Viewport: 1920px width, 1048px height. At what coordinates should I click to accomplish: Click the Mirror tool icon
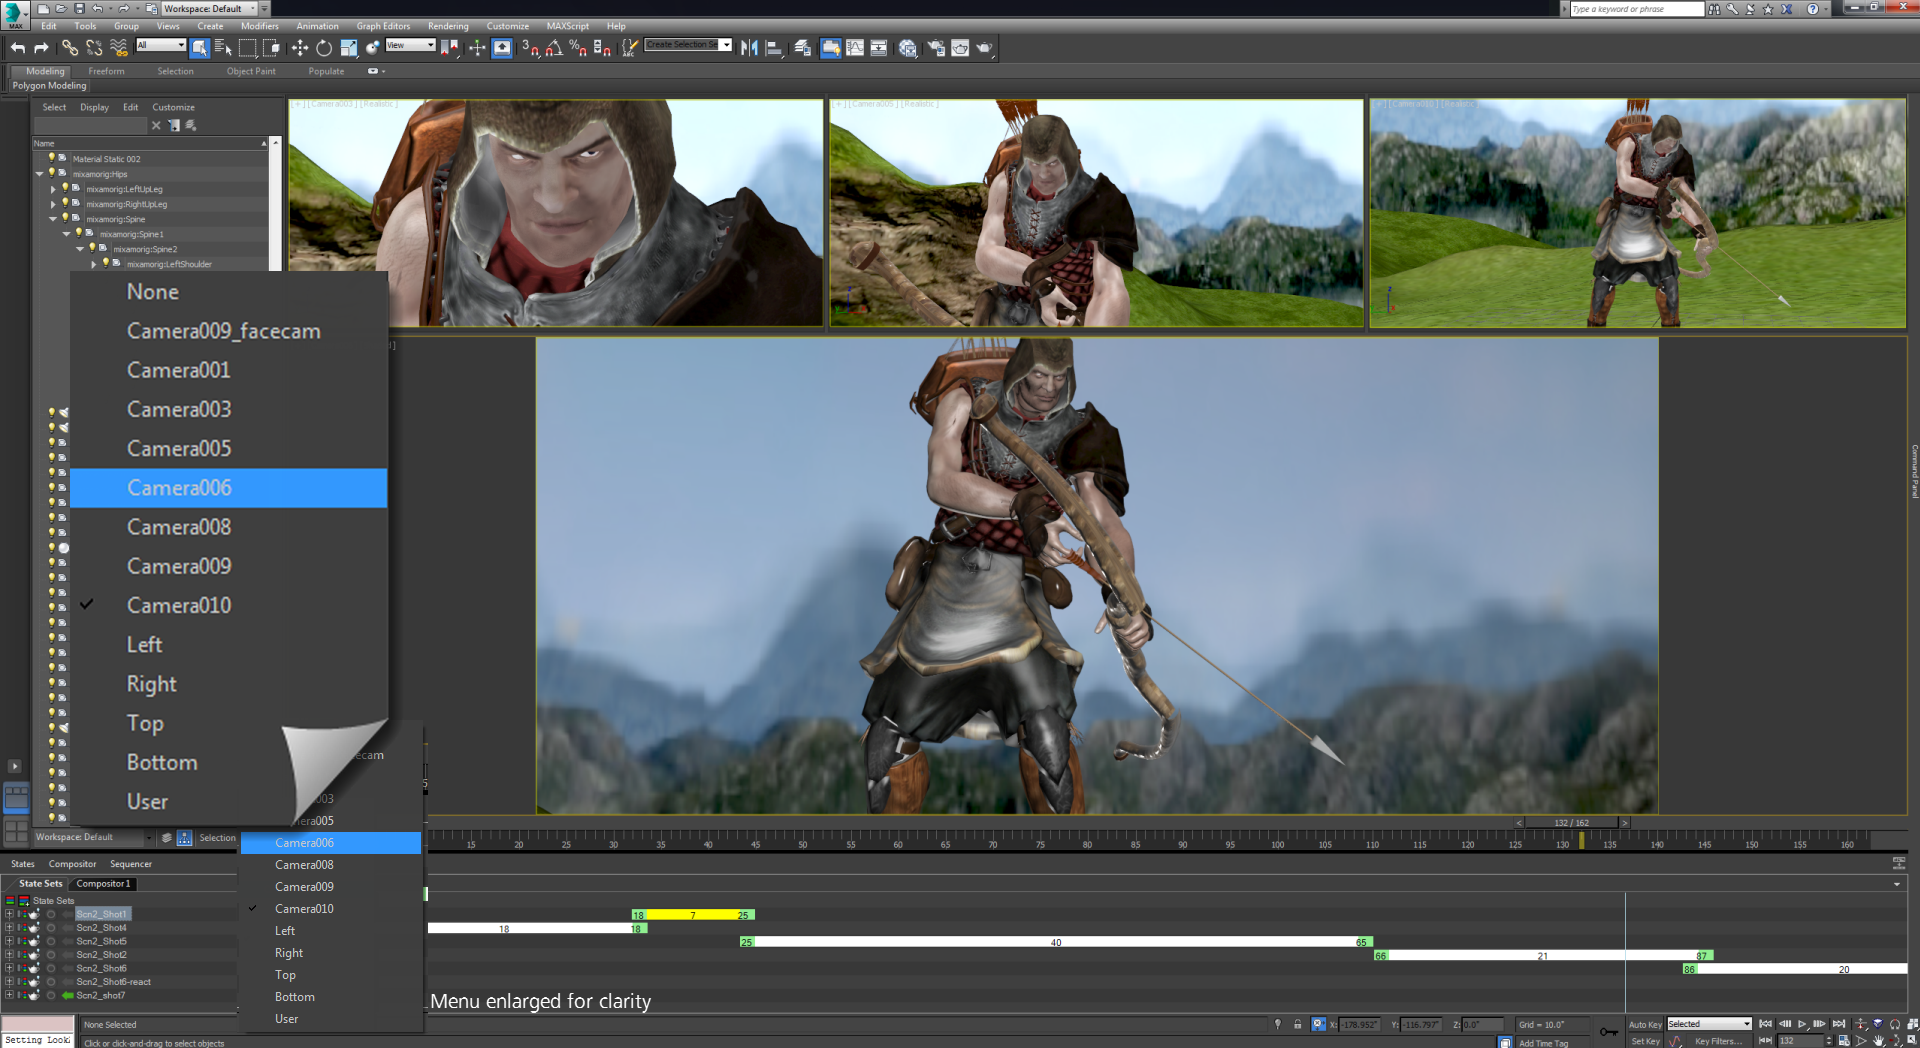point(749,48)
